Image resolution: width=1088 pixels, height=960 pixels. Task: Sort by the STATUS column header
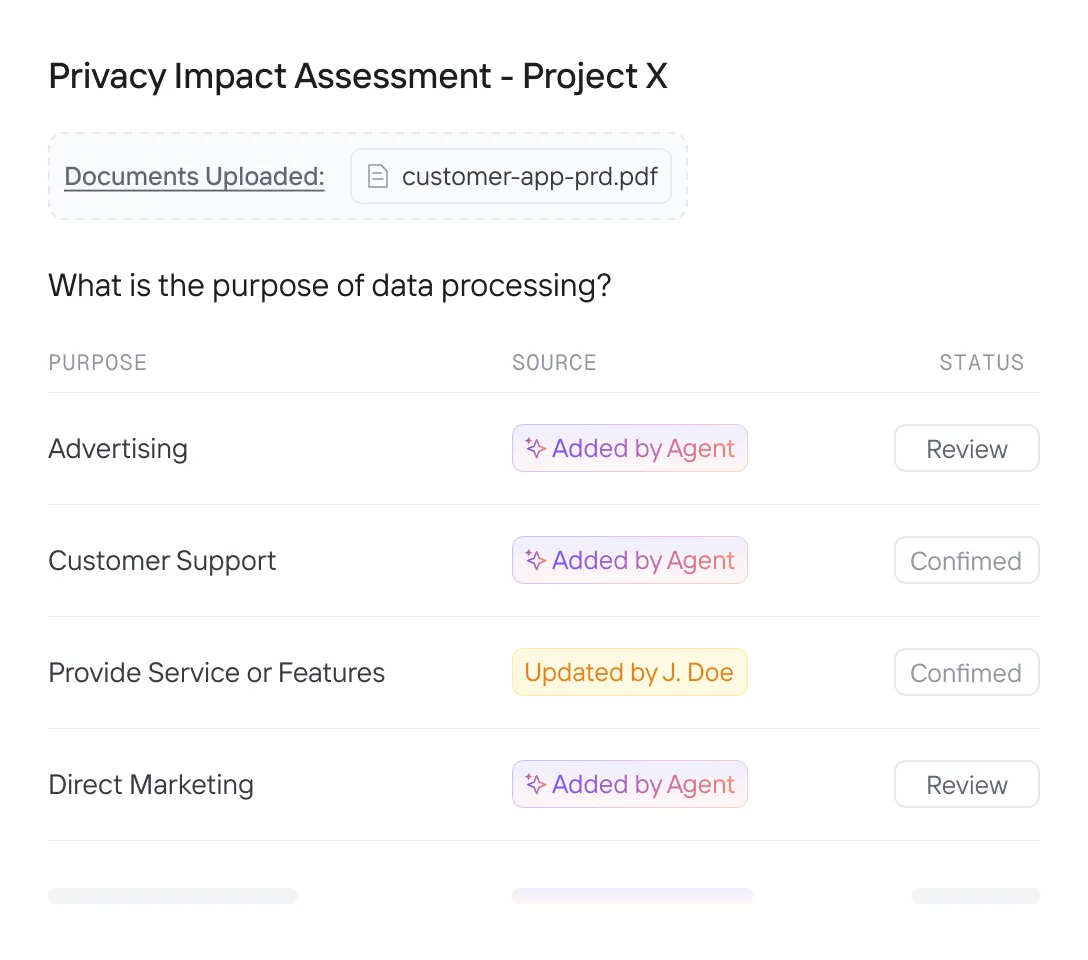tap(982, 362)
